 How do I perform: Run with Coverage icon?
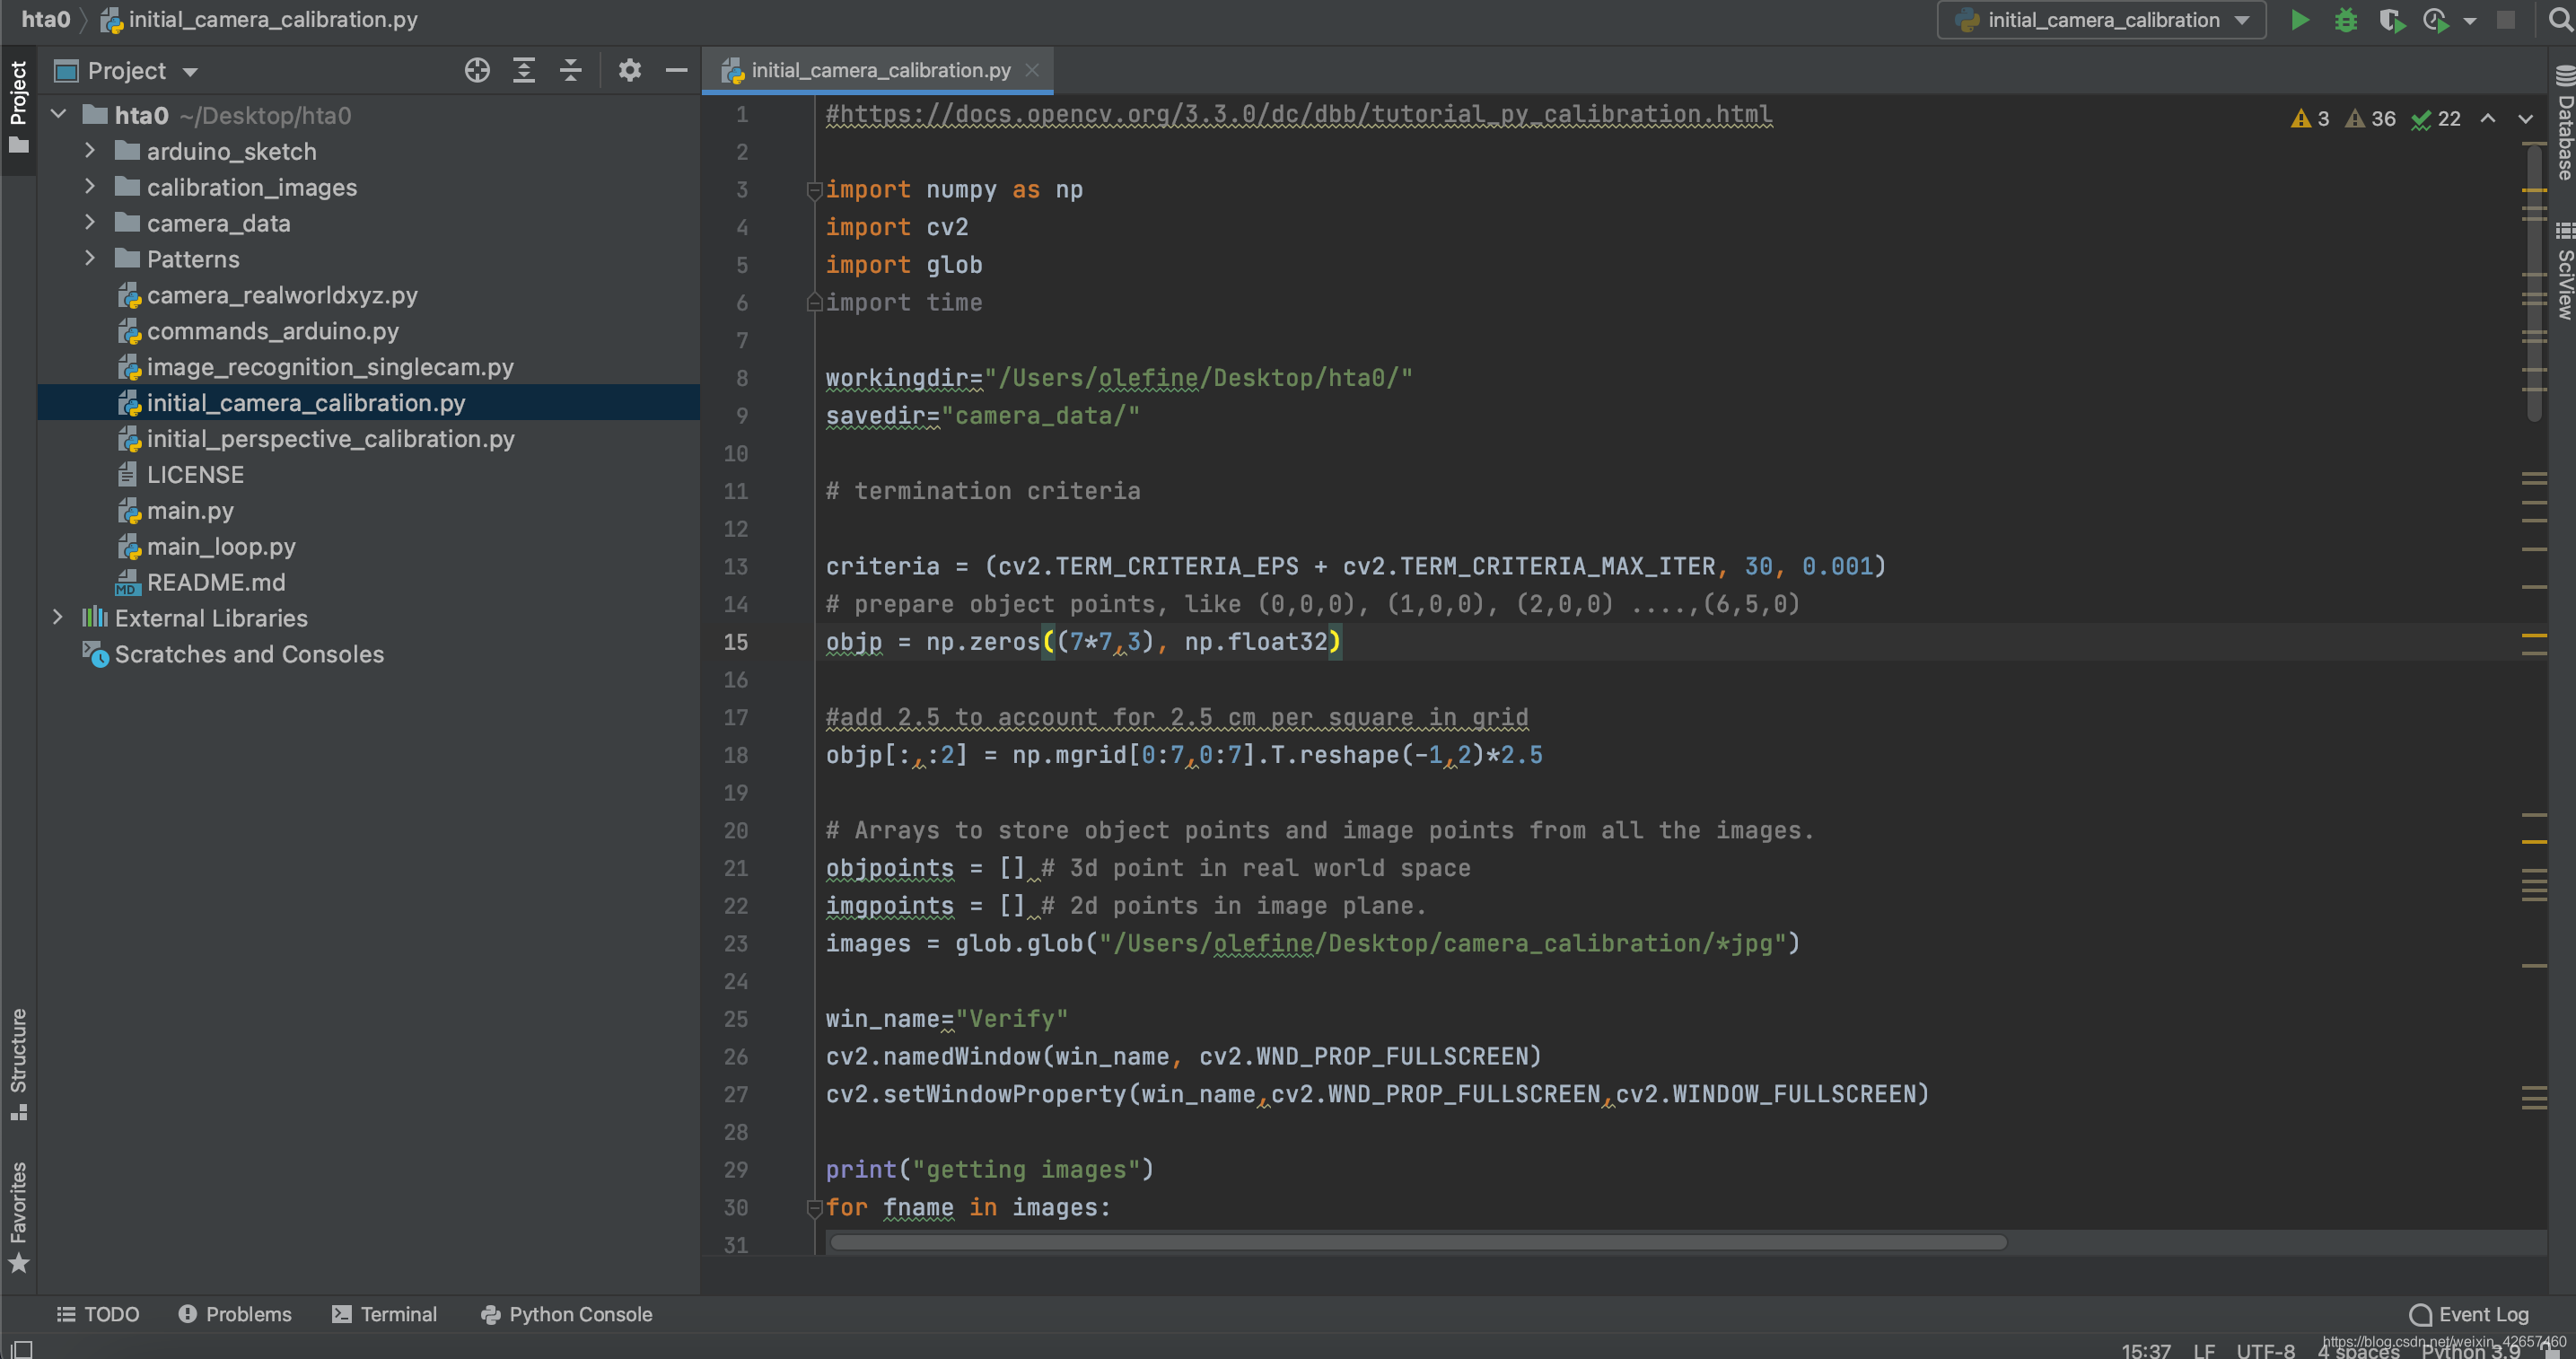point(2391,20)
